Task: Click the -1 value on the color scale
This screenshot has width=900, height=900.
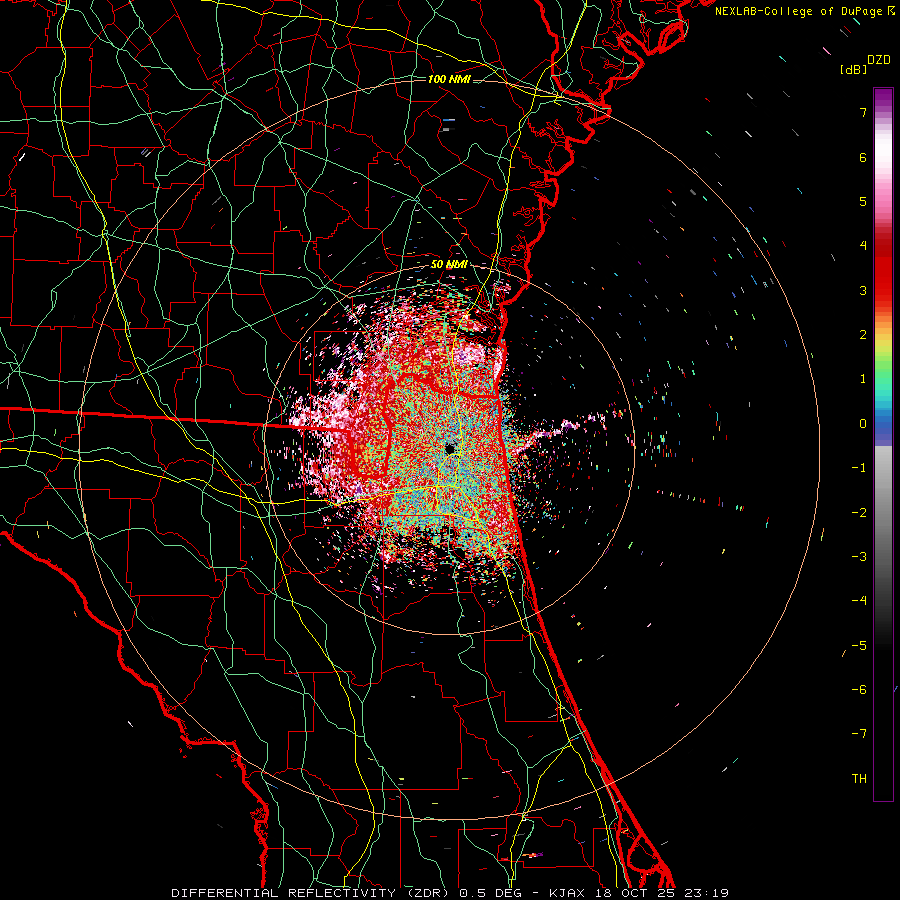Action: (x=859, y=468)
